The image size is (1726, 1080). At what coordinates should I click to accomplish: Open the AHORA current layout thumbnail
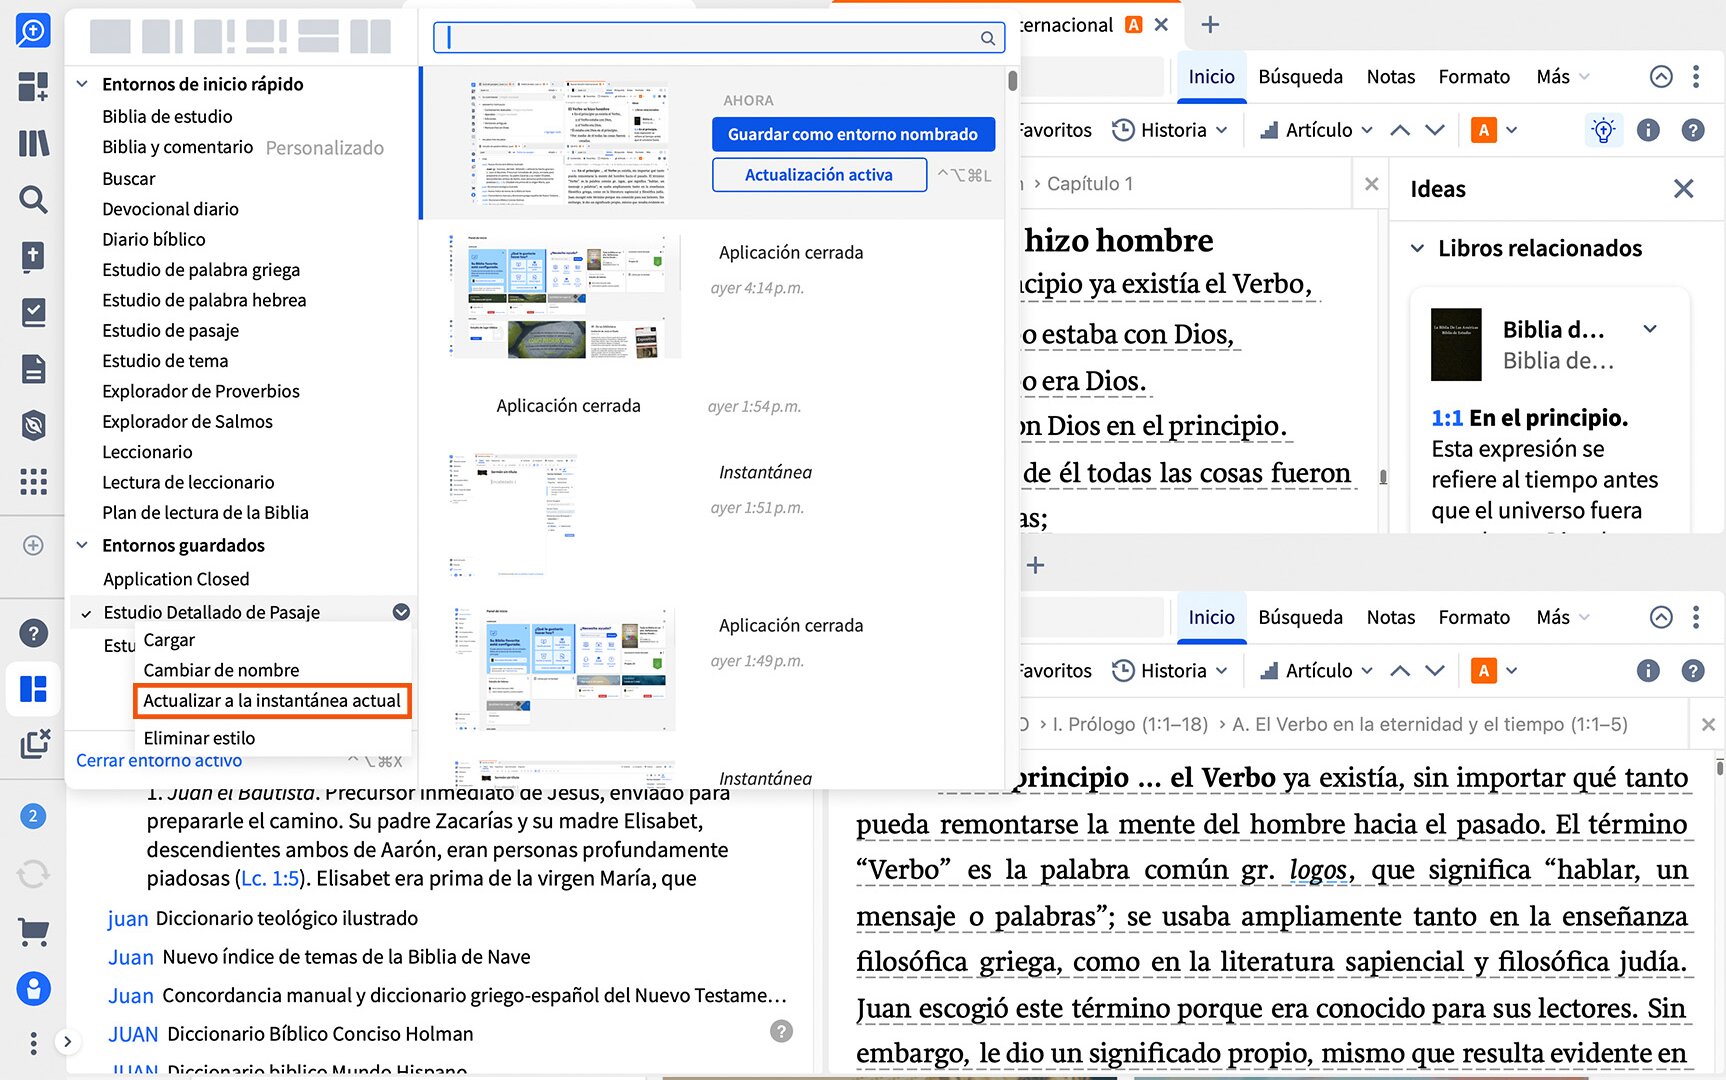tap(569, 143)
